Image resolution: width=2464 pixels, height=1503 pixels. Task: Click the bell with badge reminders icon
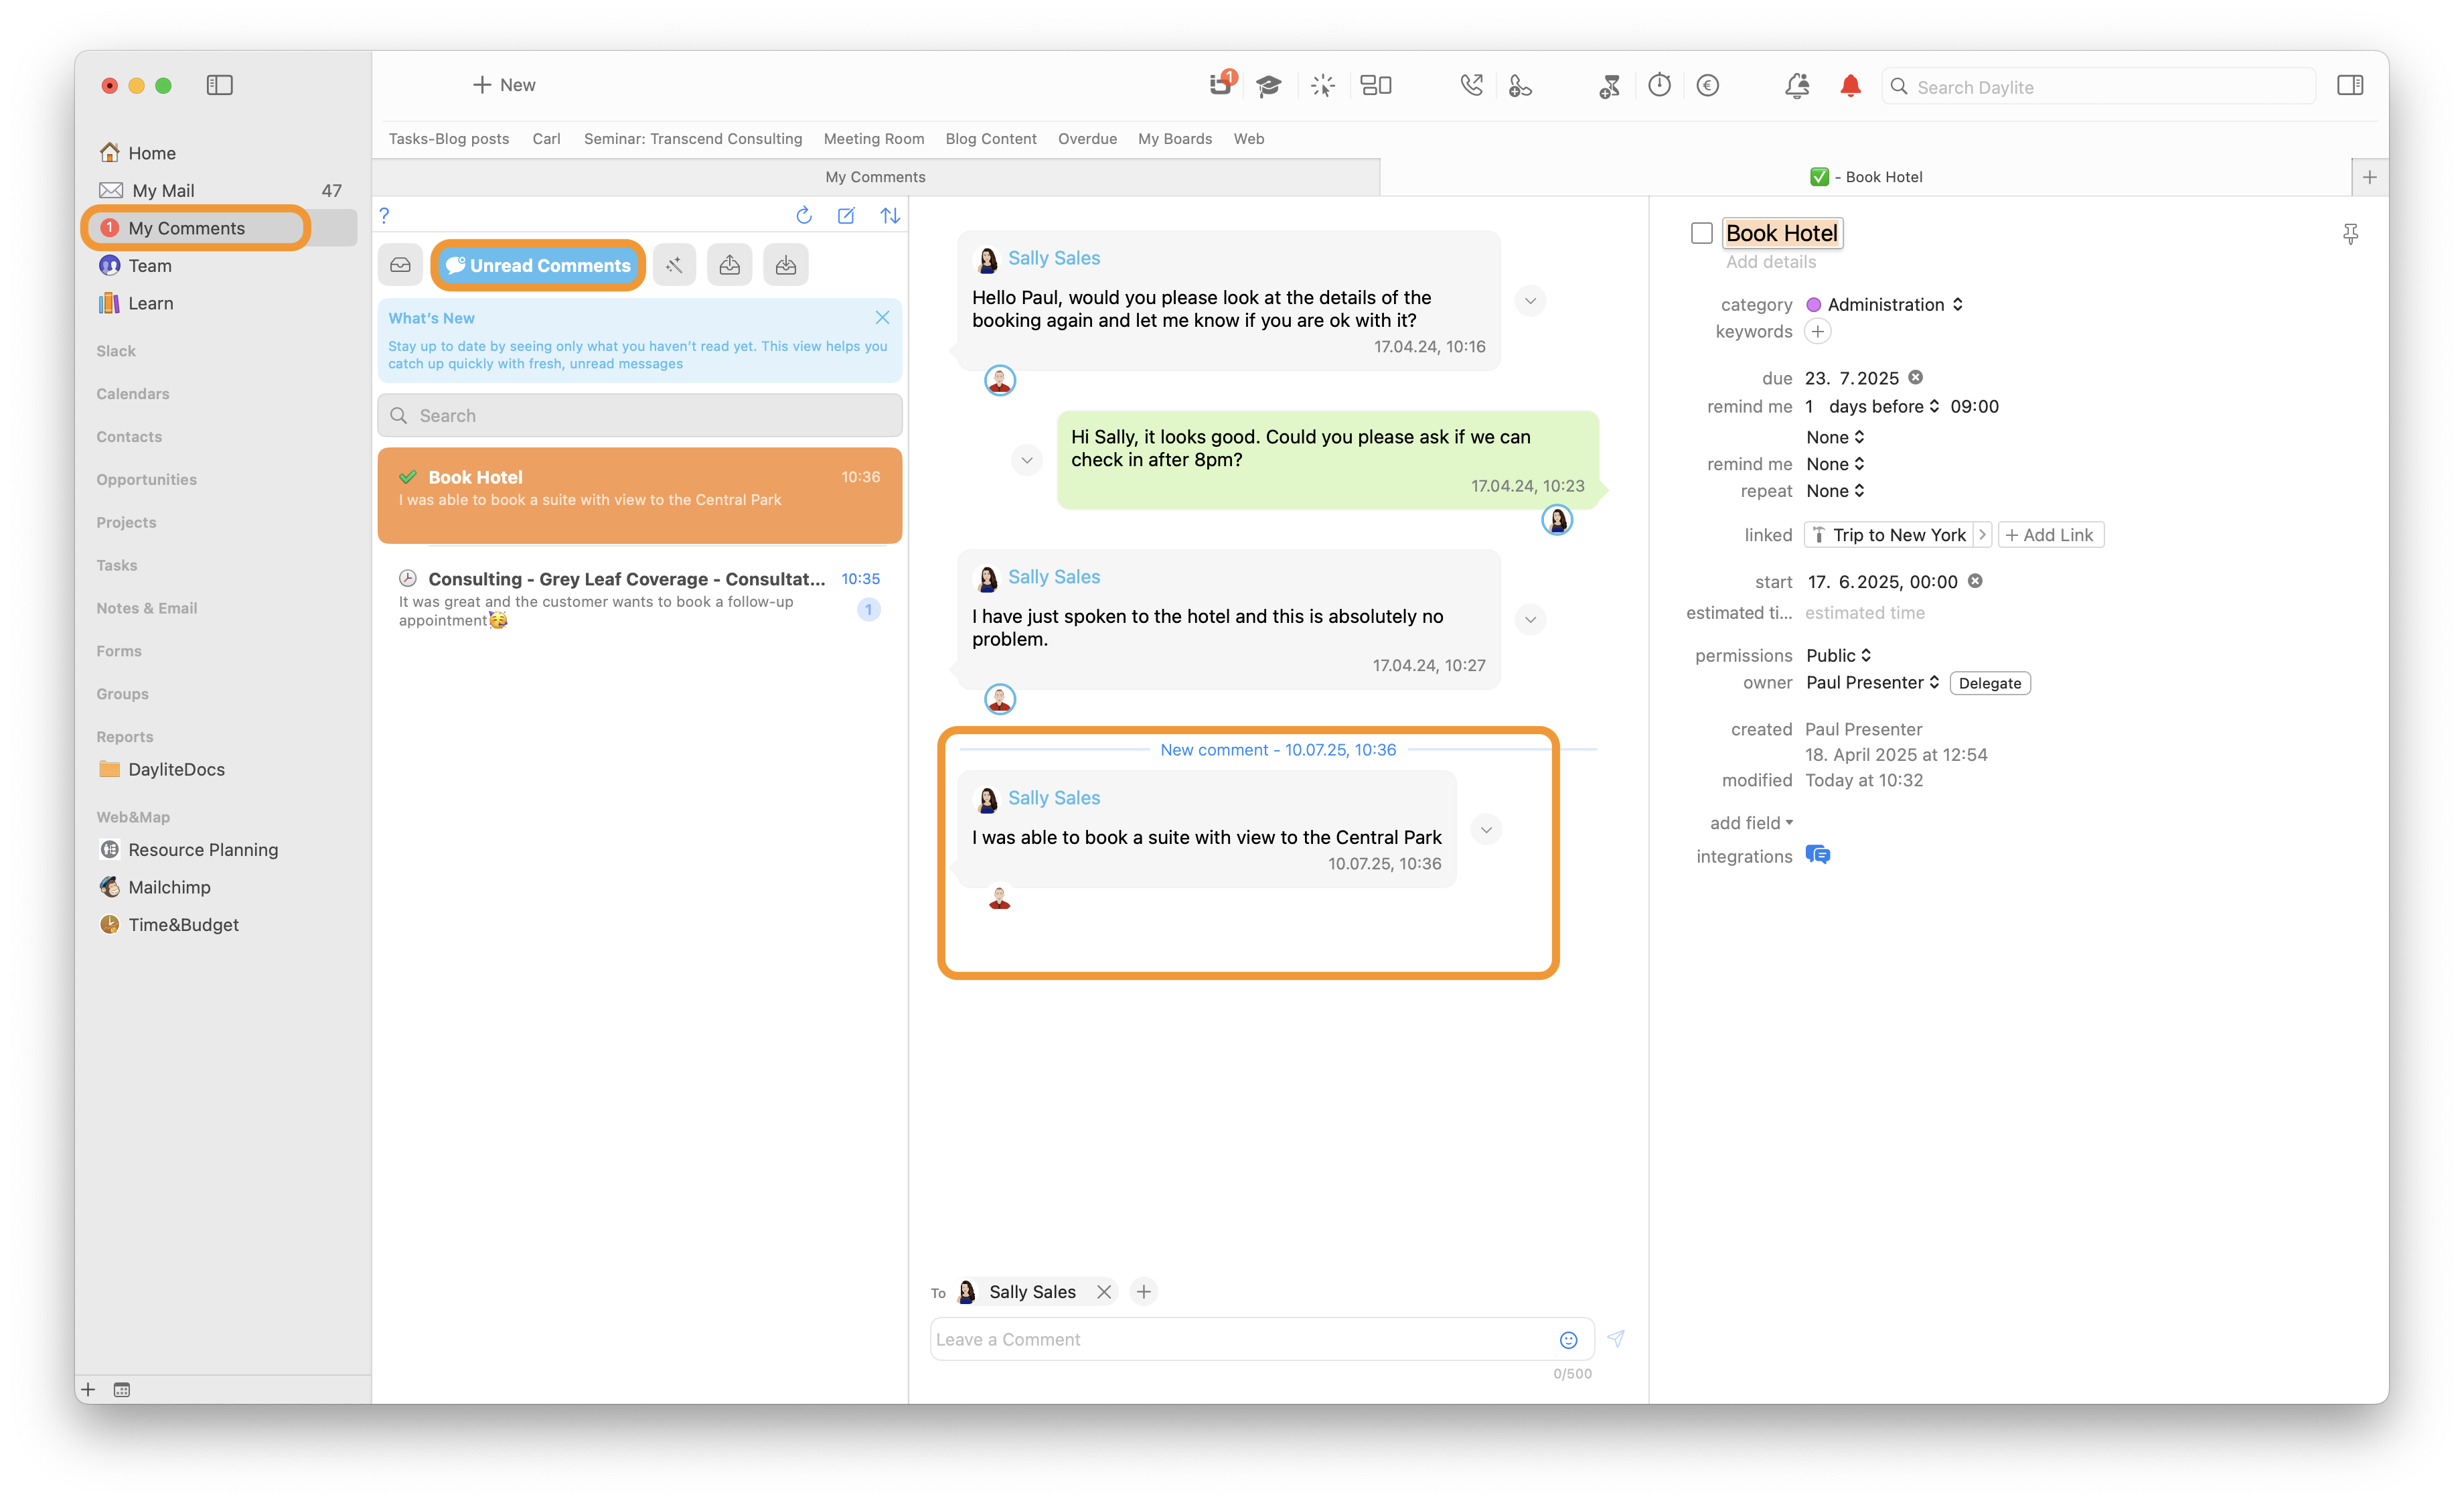(x=1797, y=86)
